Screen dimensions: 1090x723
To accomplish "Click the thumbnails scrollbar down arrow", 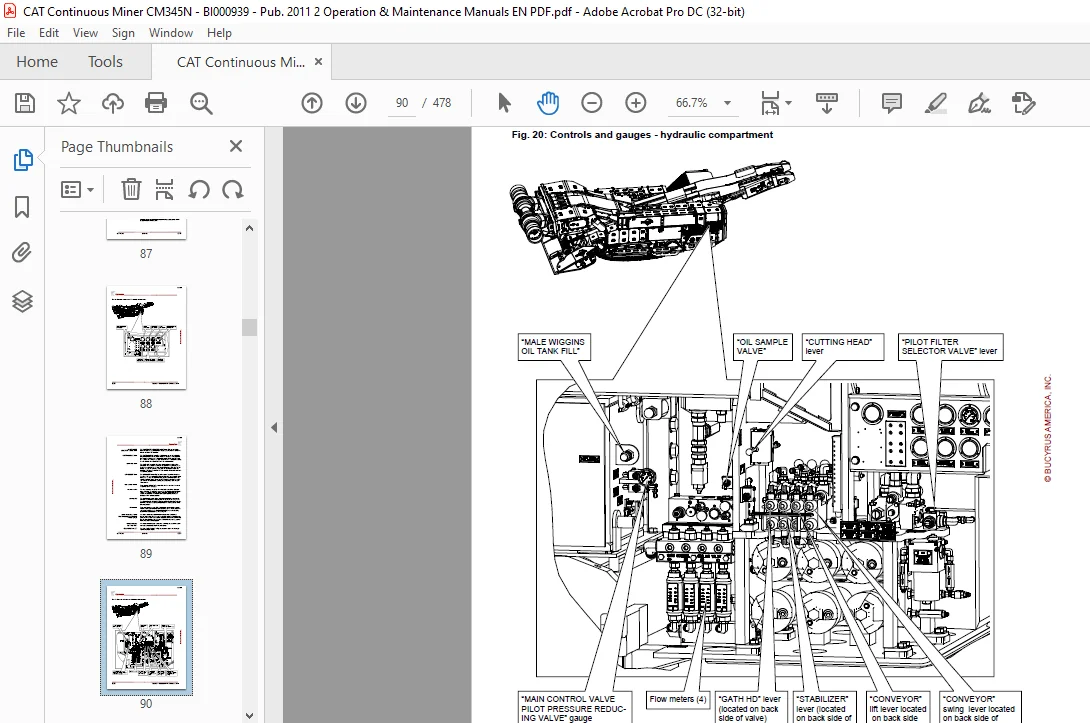I will pyautogui.click(x=250, y=715).
